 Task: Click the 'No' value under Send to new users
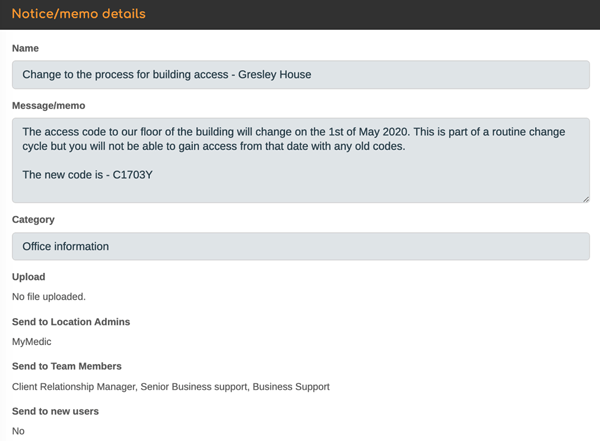tap(18, 431)
